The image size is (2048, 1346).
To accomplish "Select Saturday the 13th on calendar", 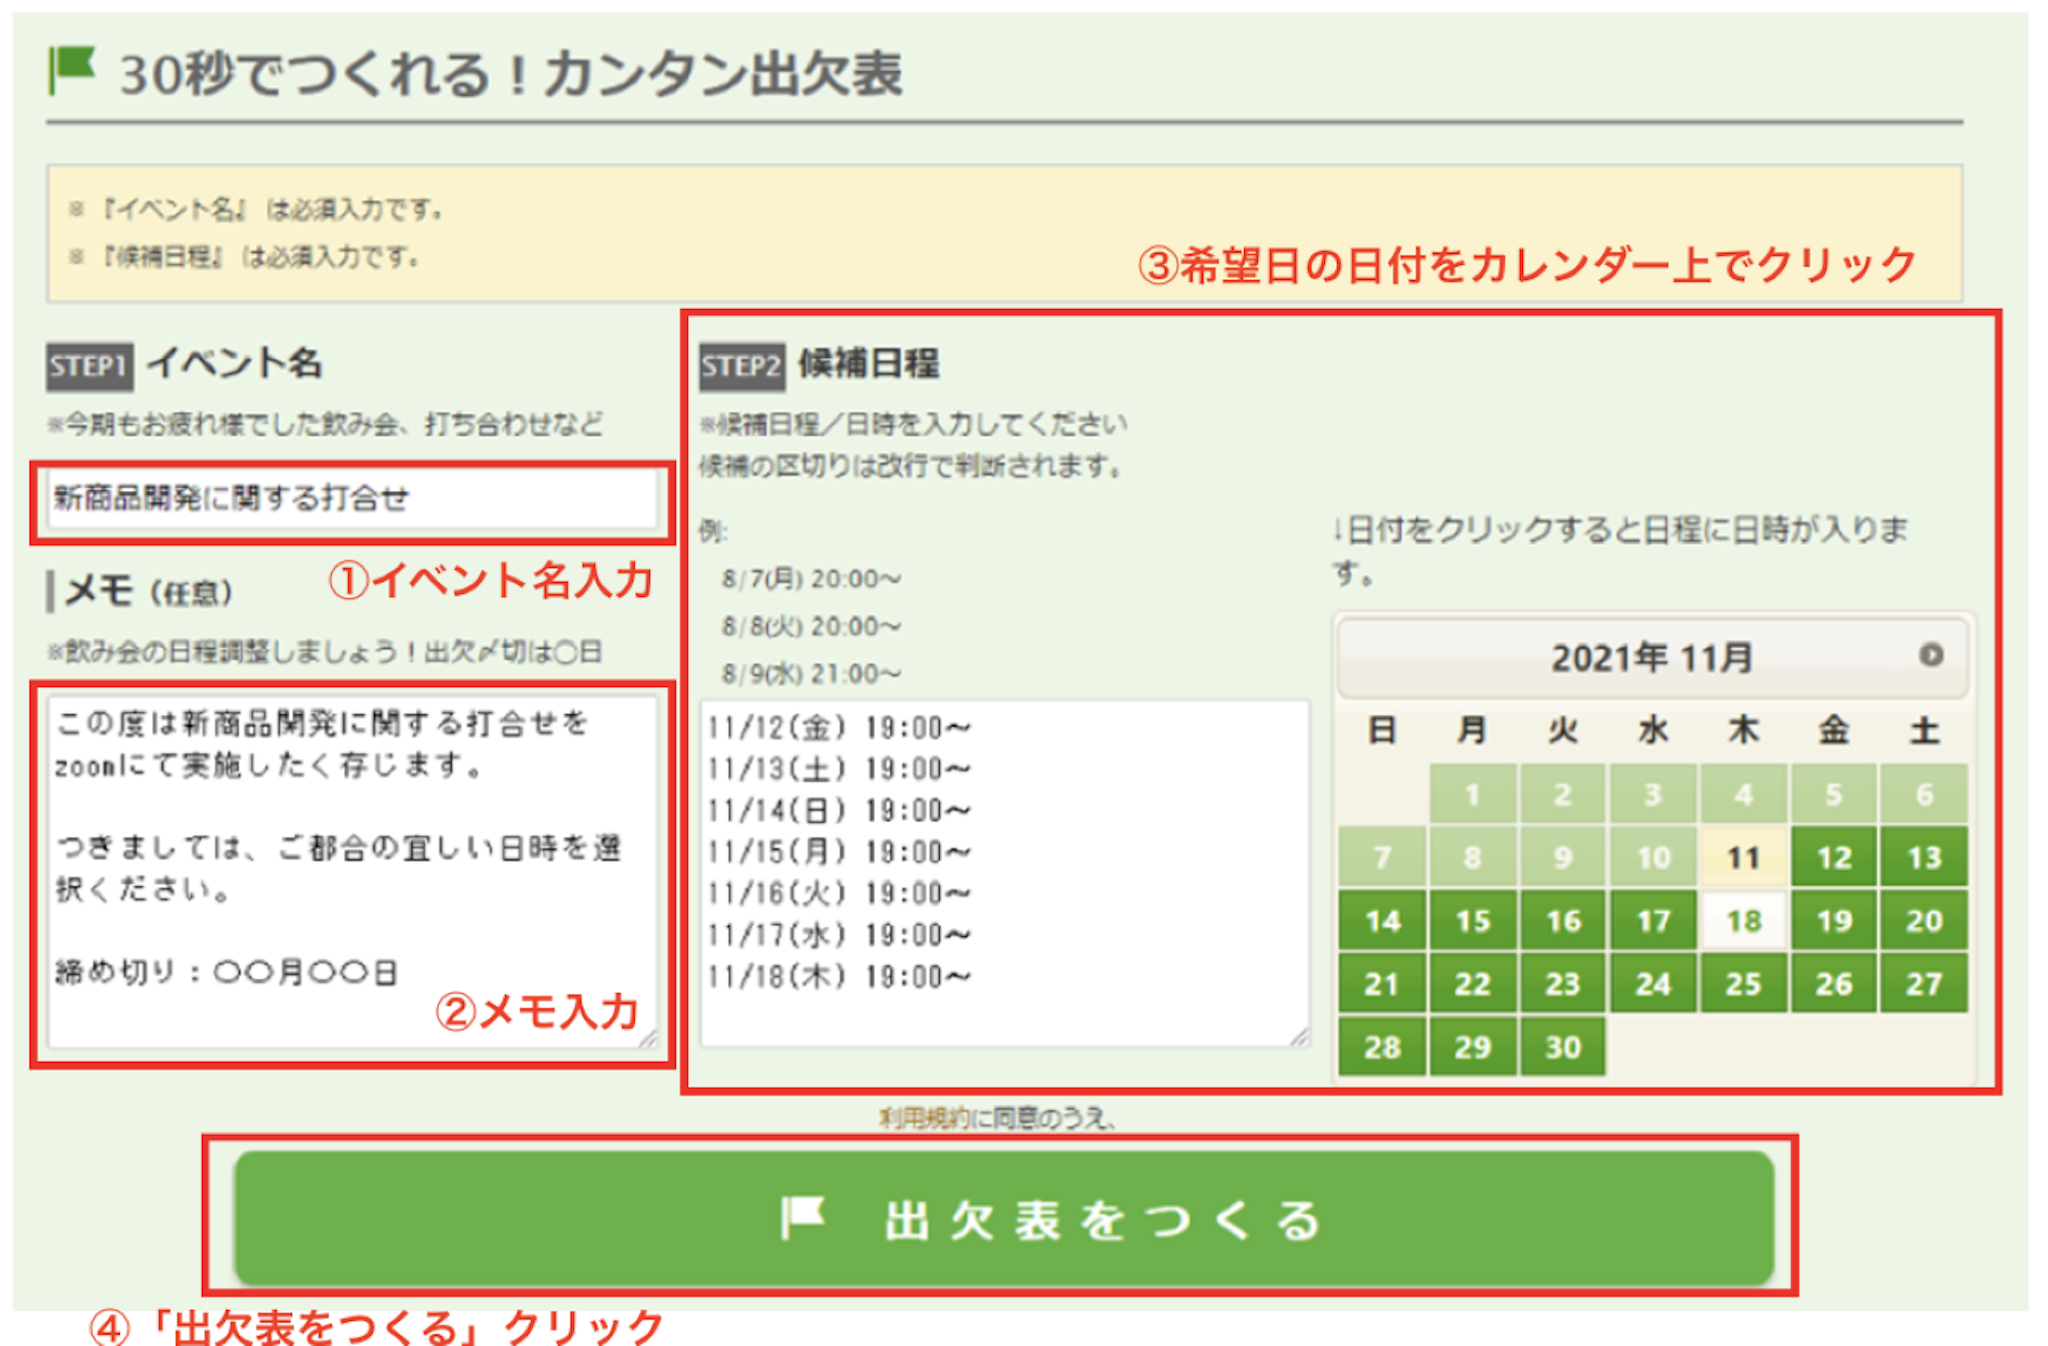I will 1923,857.
